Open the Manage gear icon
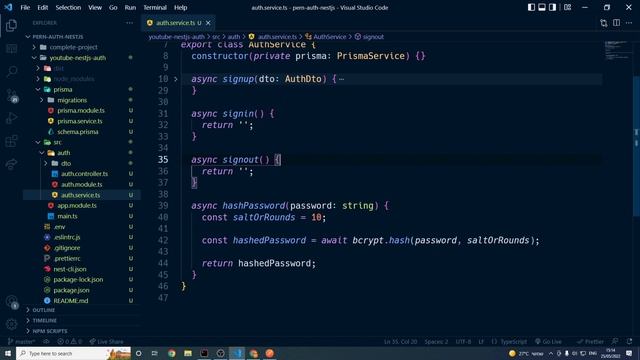Image resolution: width=640 pixels, height=360 pixels. pyautogui.click(x=11, y=324)
